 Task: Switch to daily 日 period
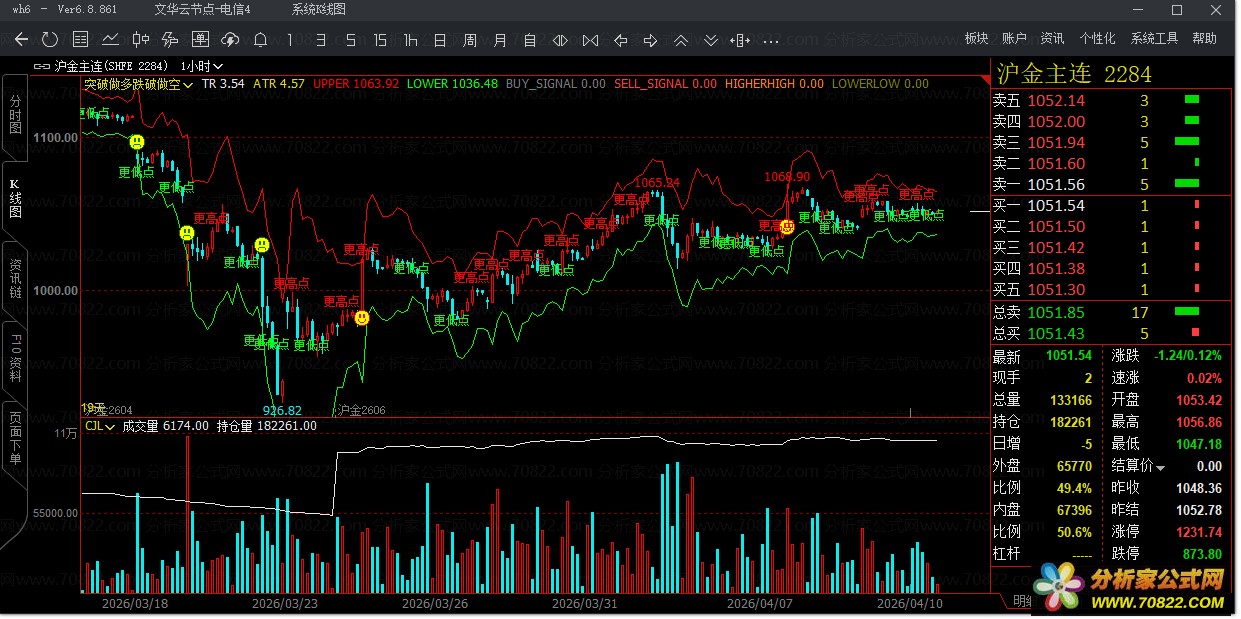point(440,40)
